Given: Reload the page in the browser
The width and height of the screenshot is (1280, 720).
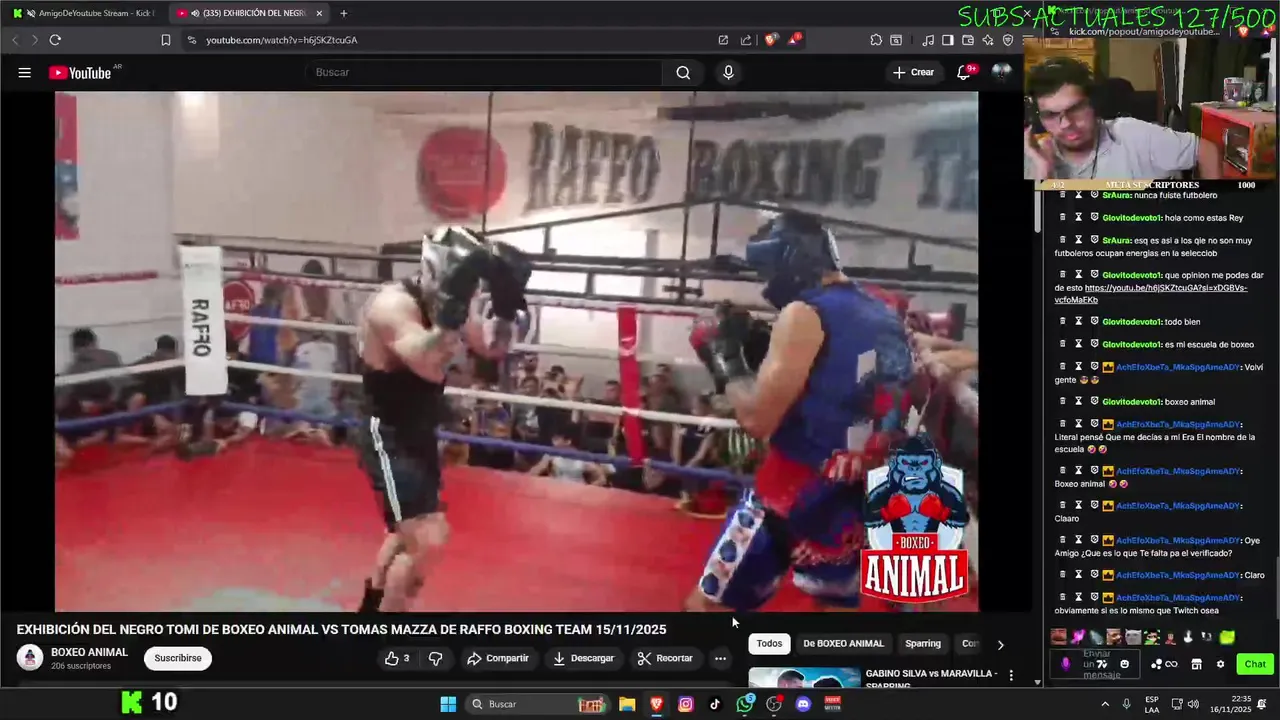Looking at the screenshot, I should (55, 40).
